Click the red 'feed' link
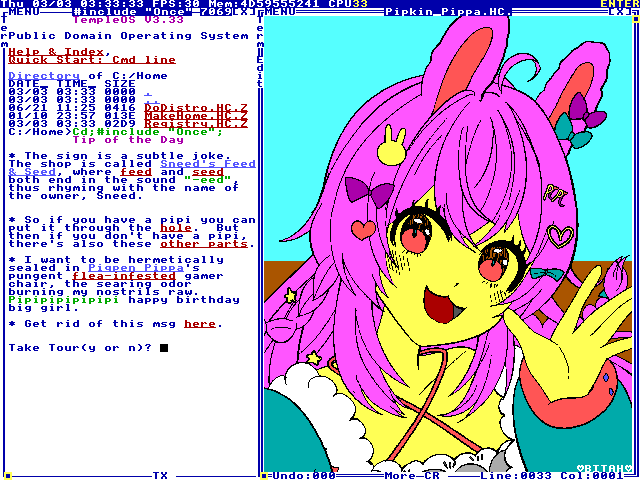The height and width of the screenshot is (480, 640). pos(136,172)
